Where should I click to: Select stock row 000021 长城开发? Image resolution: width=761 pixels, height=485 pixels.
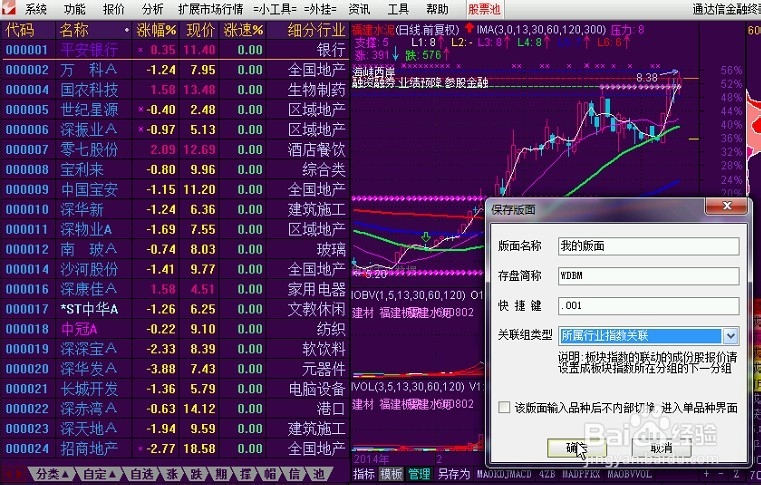pyautogui.click(x=175, y=388)
